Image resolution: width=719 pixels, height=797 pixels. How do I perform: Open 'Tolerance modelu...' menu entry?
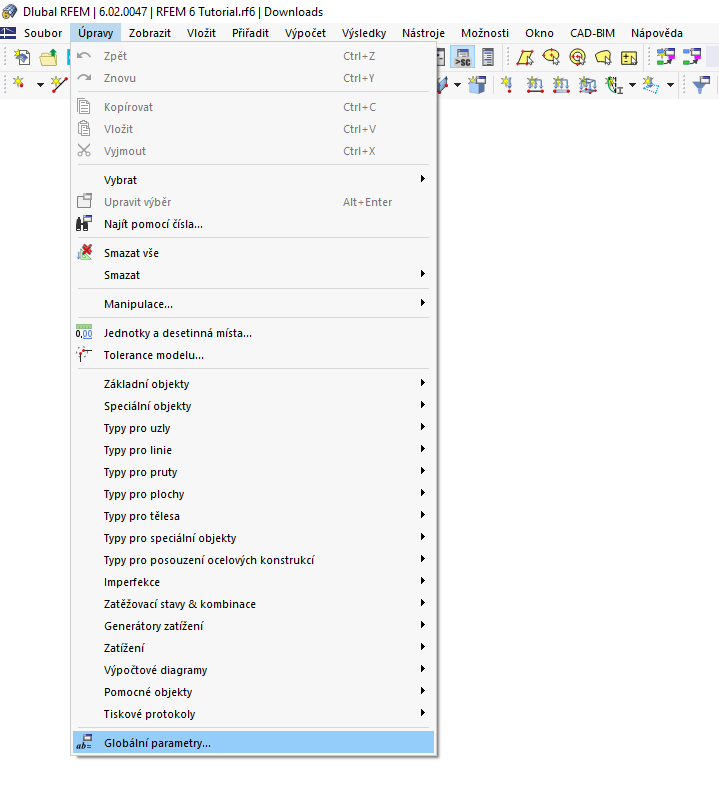click(x=253, y=355)
